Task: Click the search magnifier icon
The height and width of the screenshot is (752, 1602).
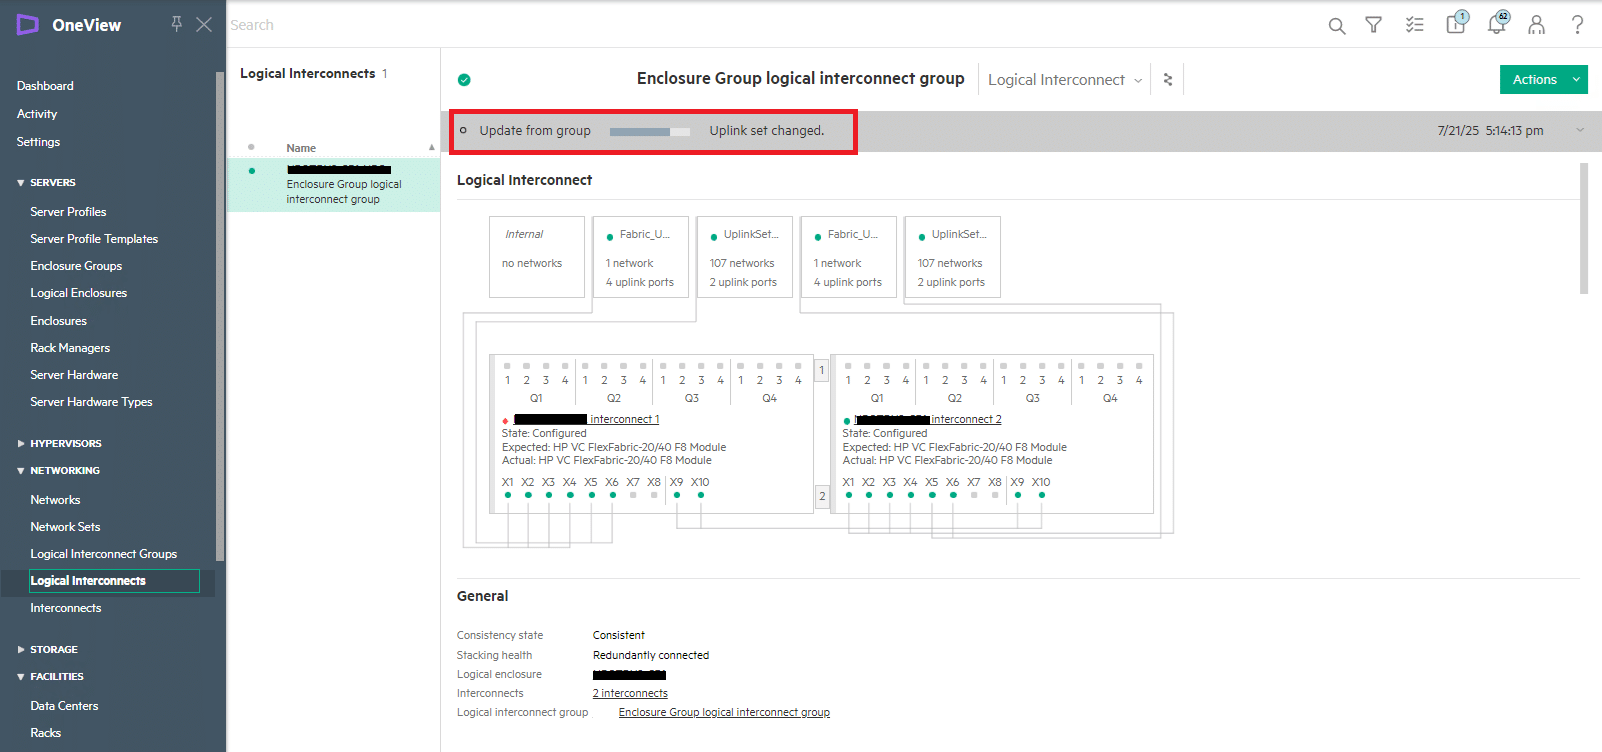Action: [1336, 26]
